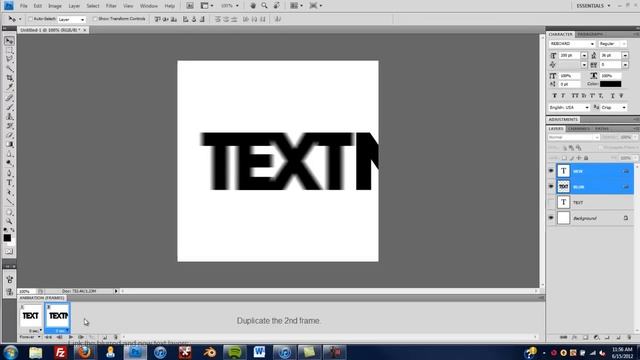Select the Zoom tool in toolbox
This screenshot has width=640, height=360.
(9, 221)
